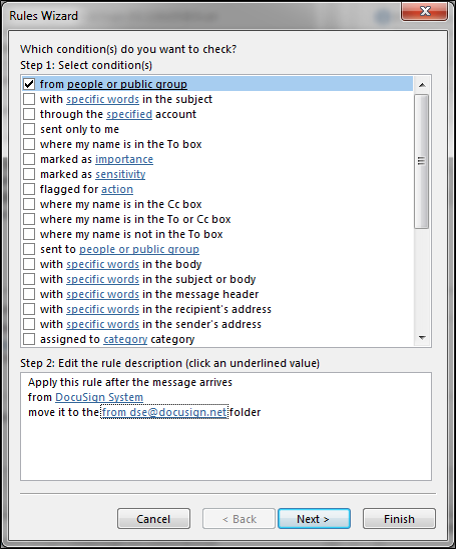Click 'people or public group' in 'sent to' row
456x549 pixels.
coord(139,249)
